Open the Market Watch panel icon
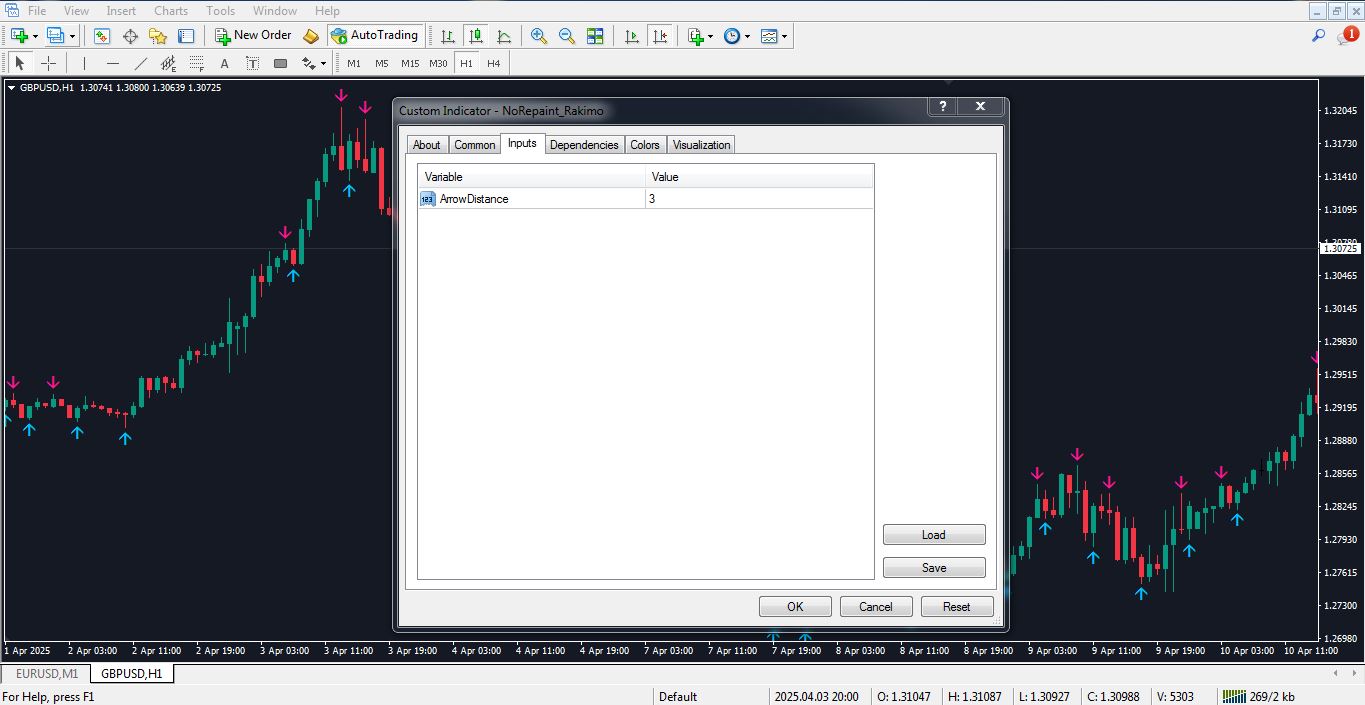 [x=102, y=36]
